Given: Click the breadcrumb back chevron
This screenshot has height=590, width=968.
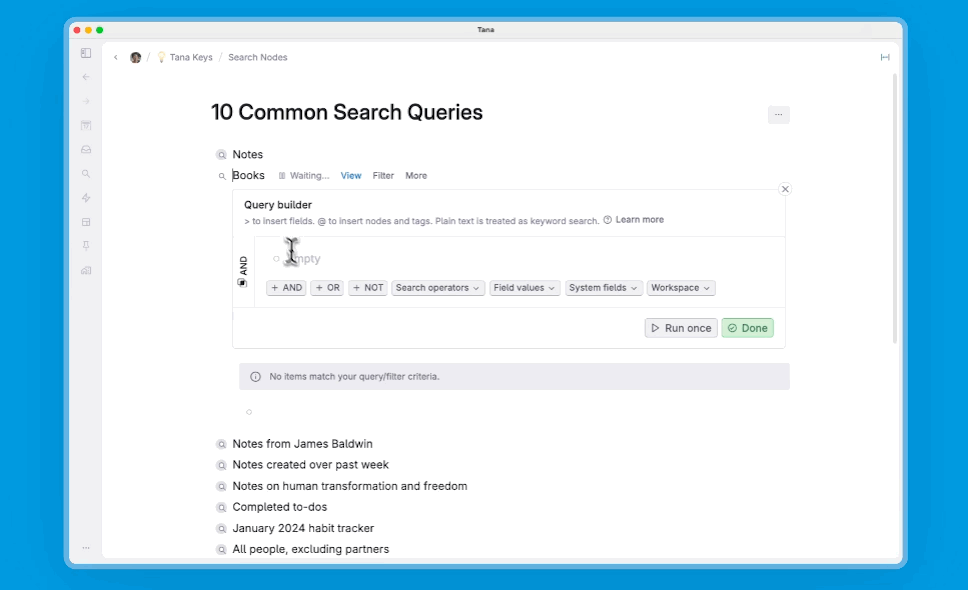Looking at the screenshot, I should 115,57.
